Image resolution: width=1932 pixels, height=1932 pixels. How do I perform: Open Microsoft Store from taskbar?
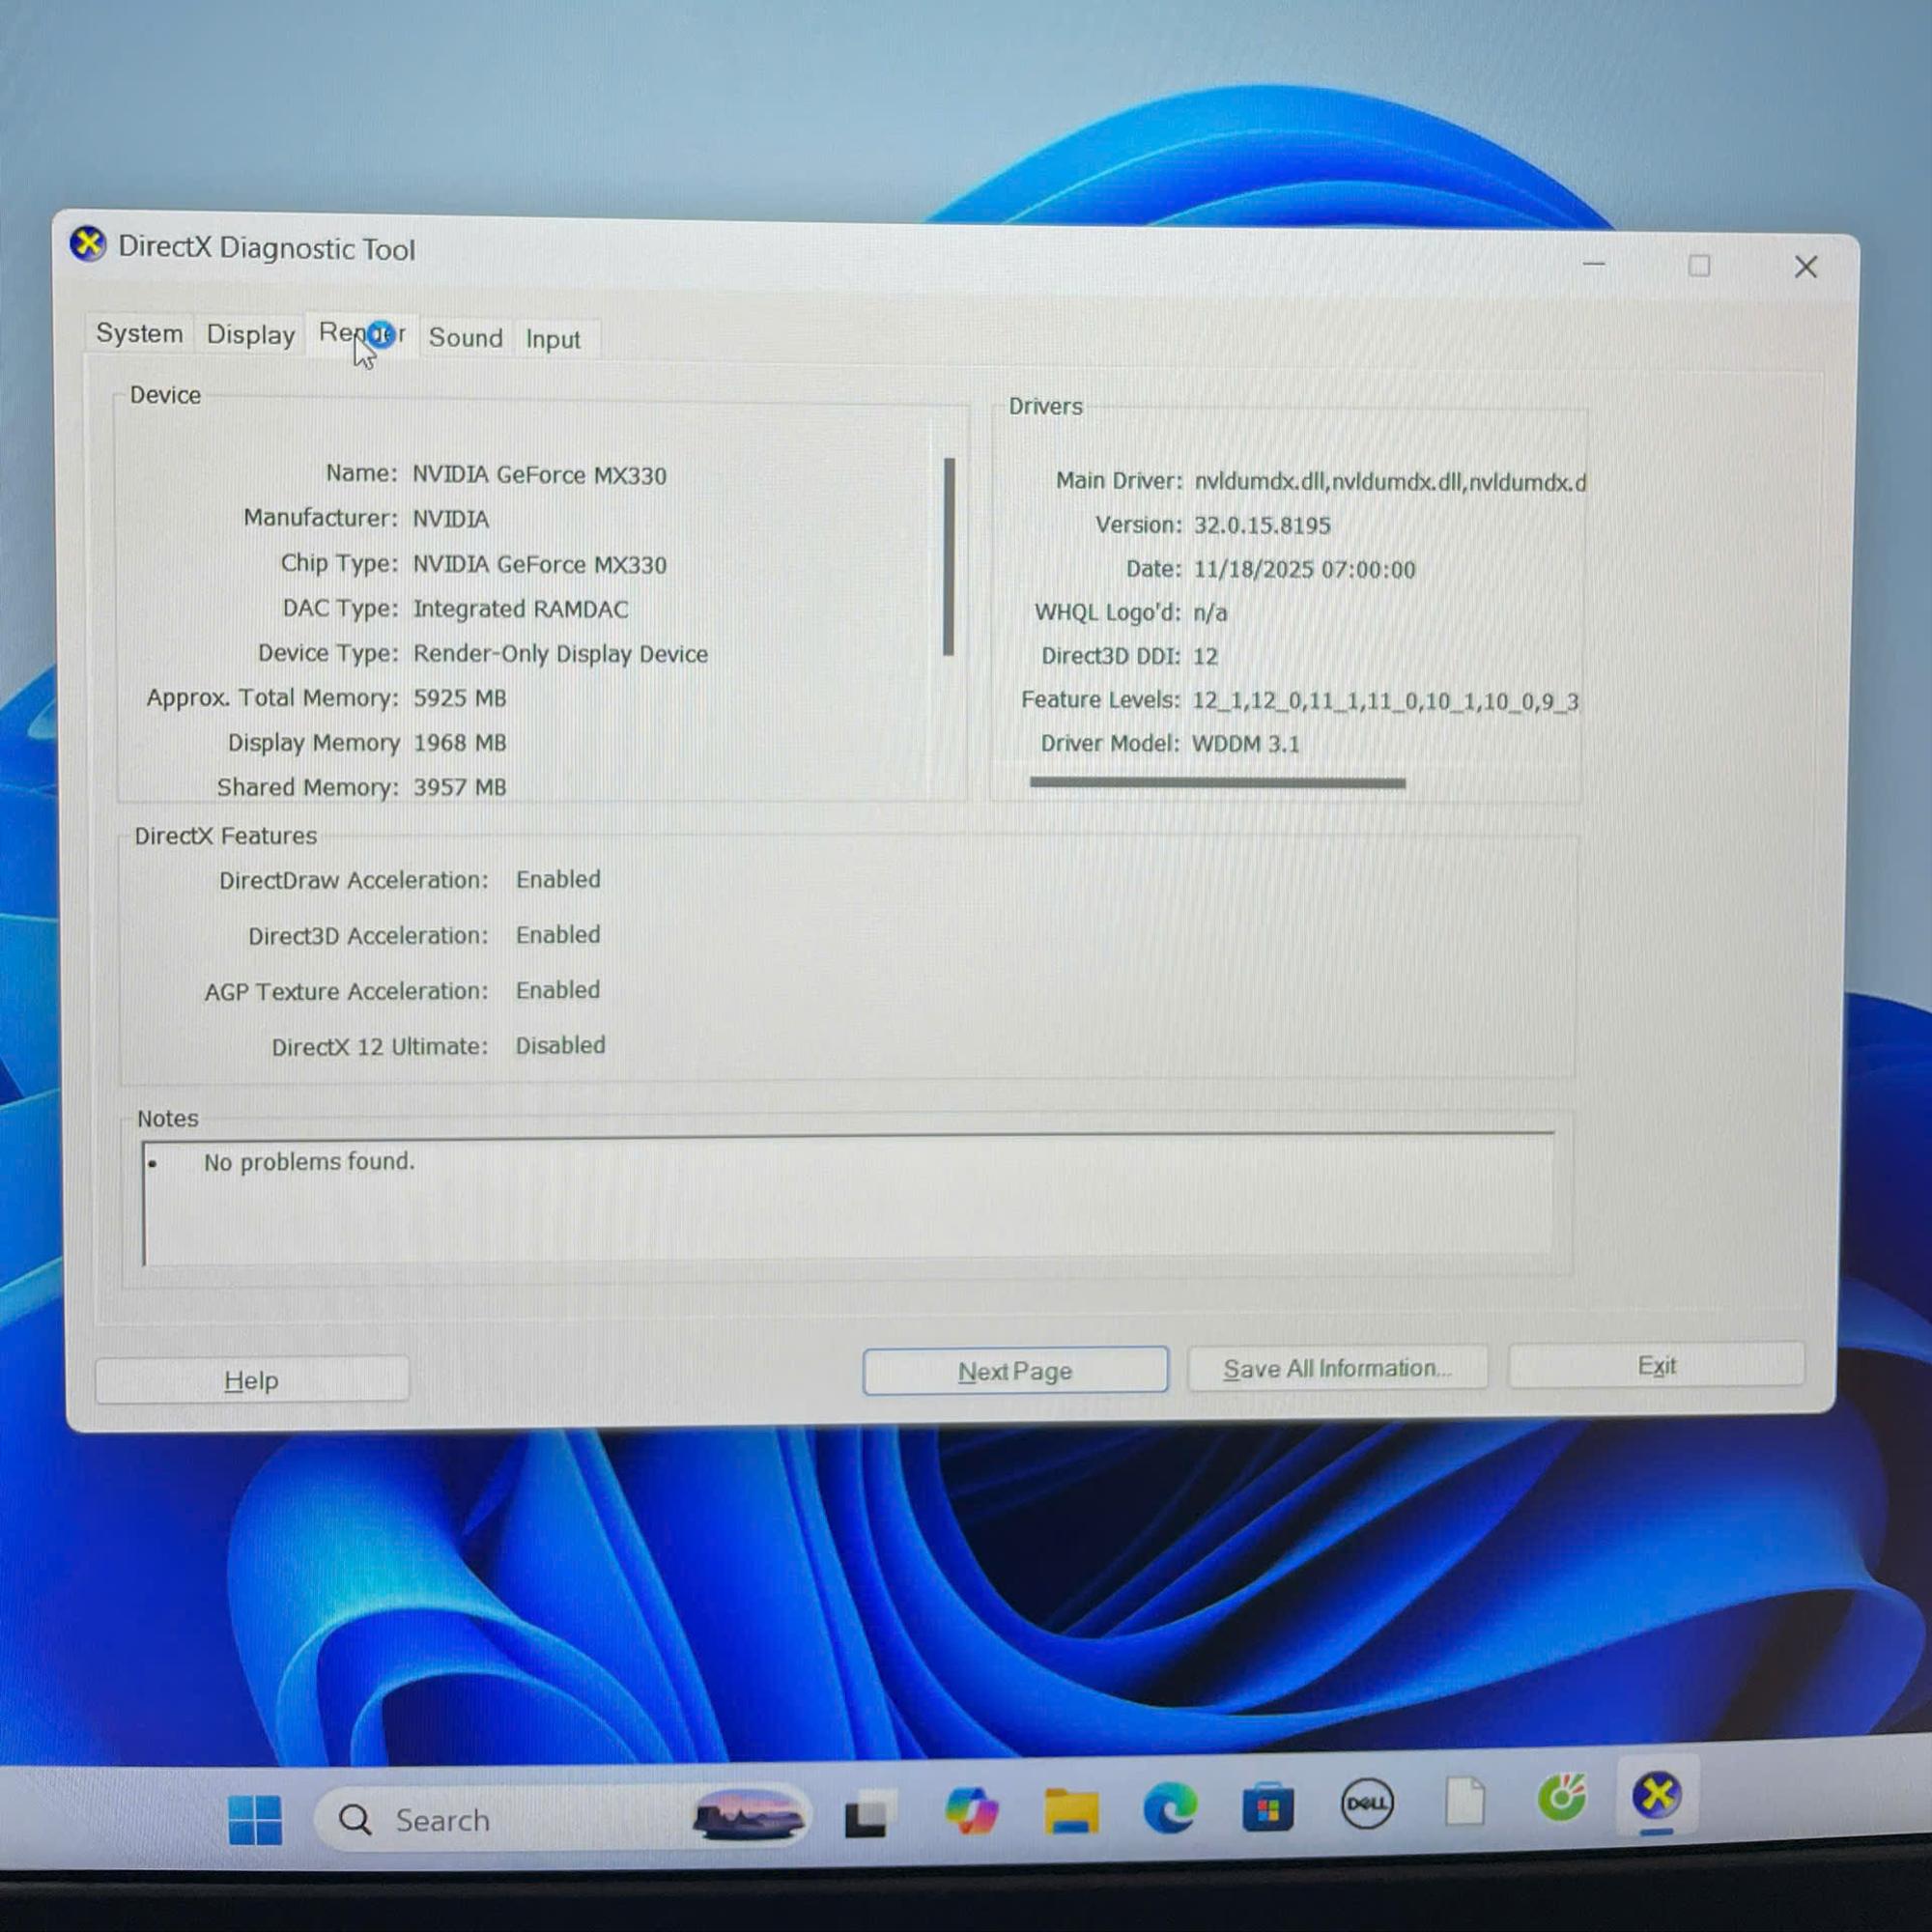(x=1268, y=1806)
